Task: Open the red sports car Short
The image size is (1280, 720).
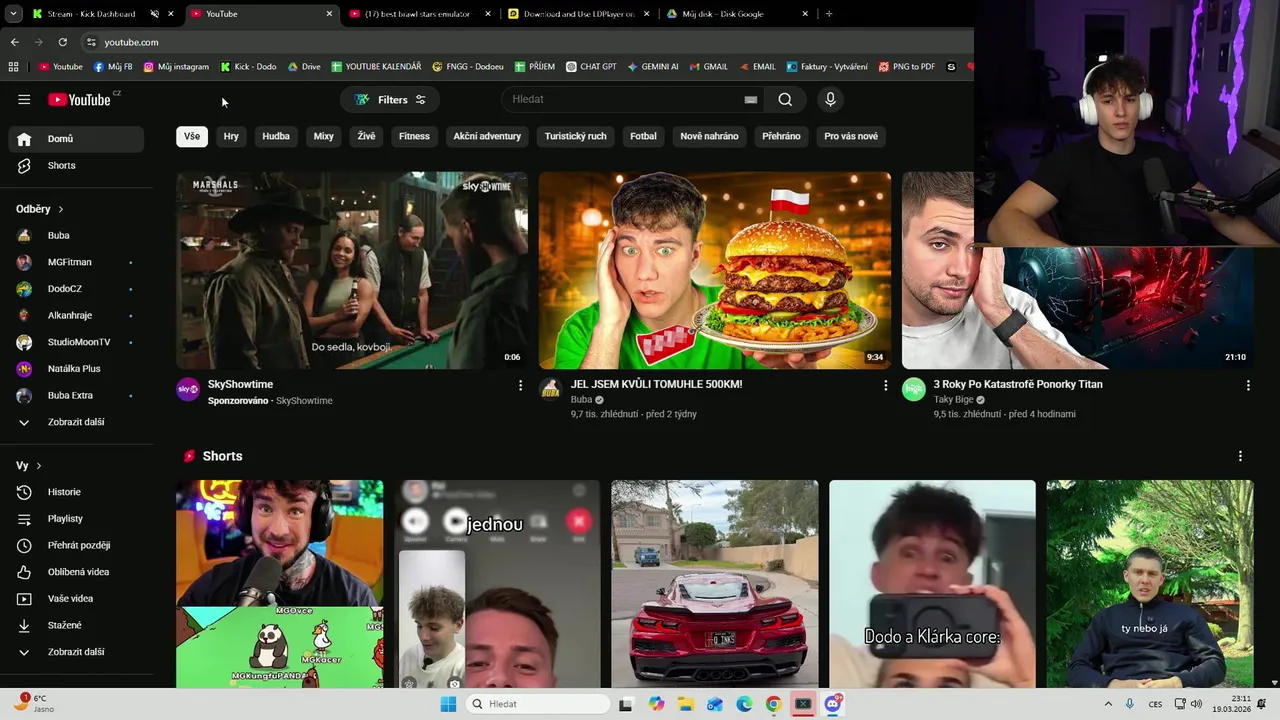Action: [715, 584]
